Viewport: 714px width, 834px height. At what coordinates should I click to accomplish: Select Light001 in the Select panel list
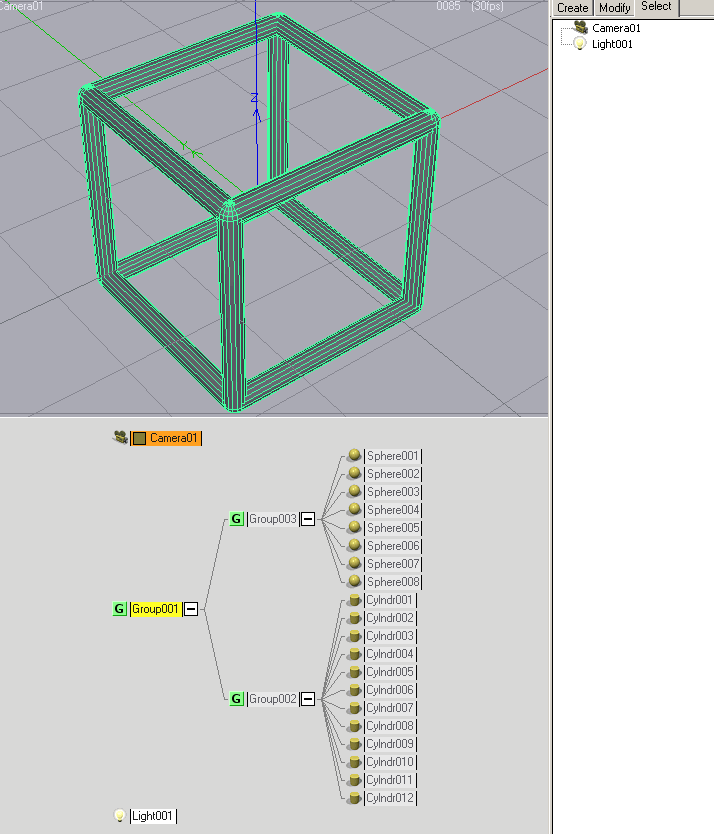click(612, 44)
